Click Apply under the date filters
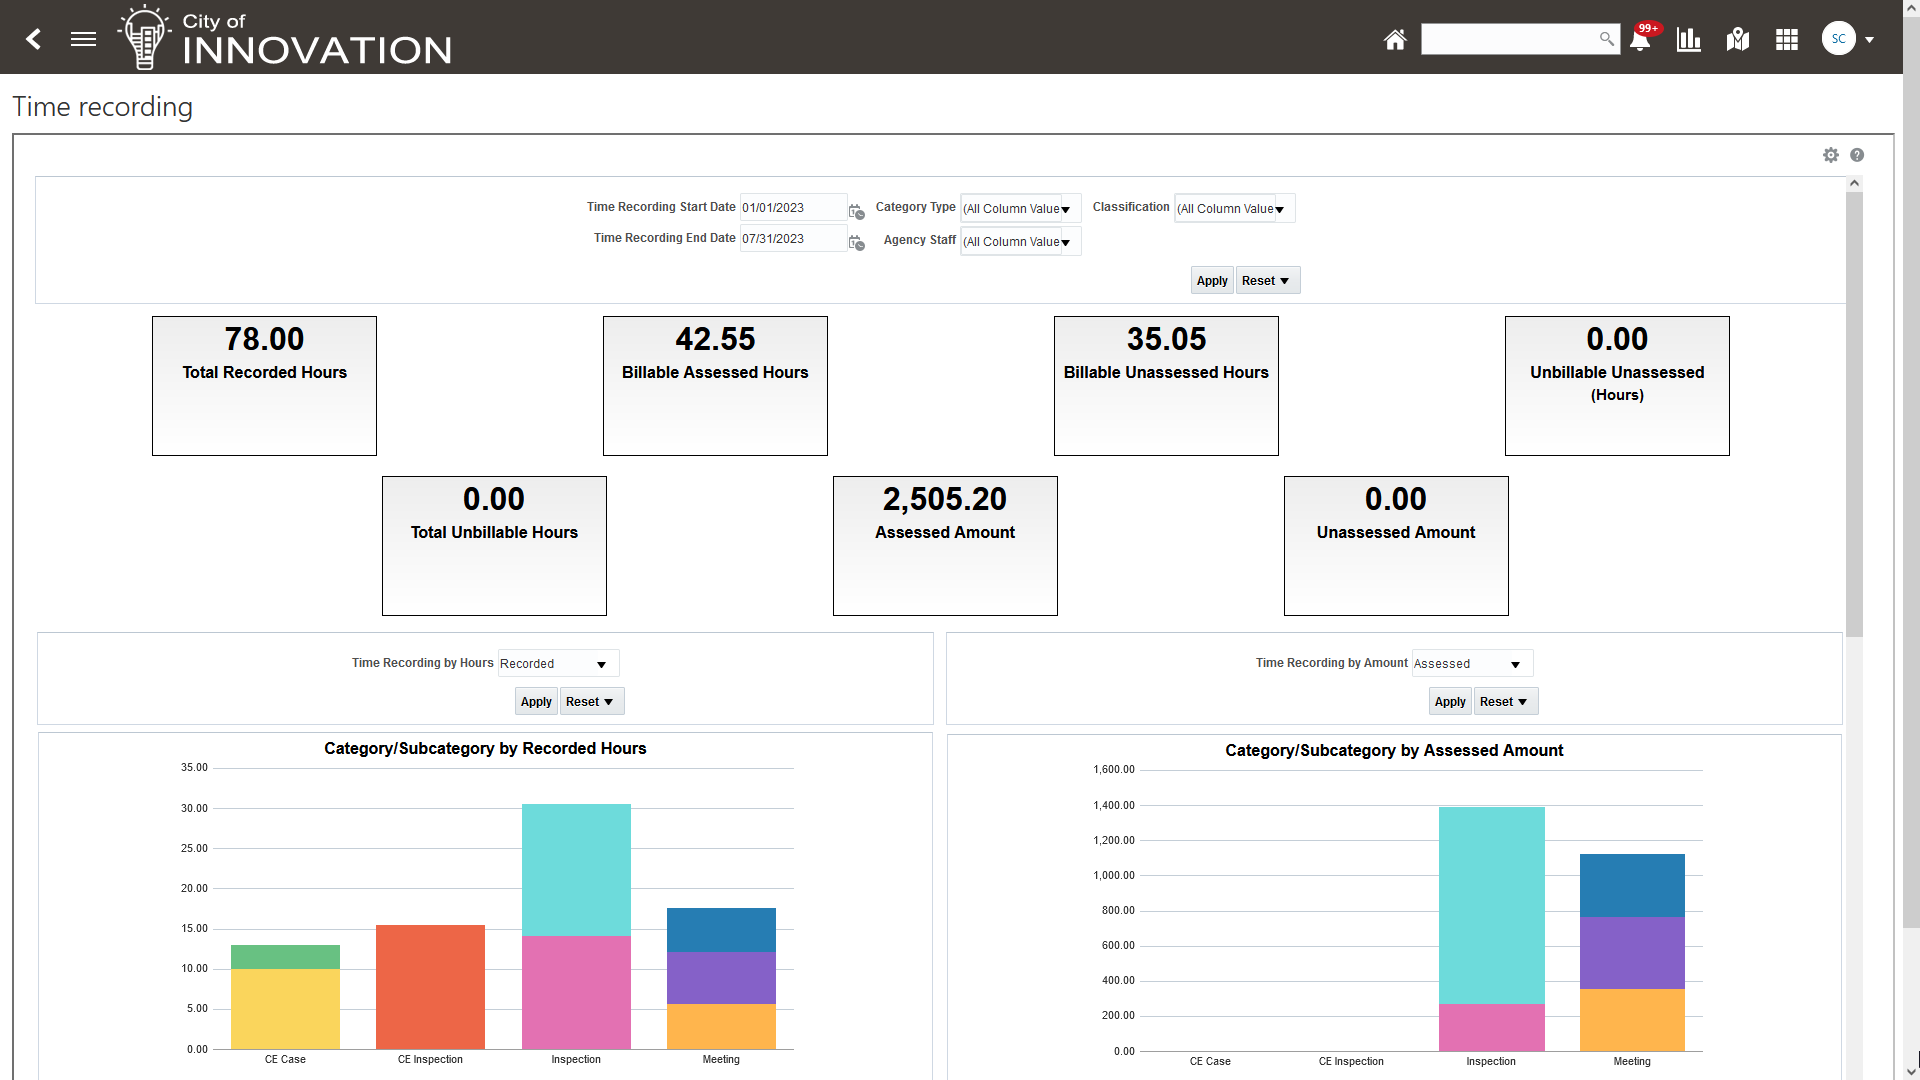 (x=1212, y=281)
